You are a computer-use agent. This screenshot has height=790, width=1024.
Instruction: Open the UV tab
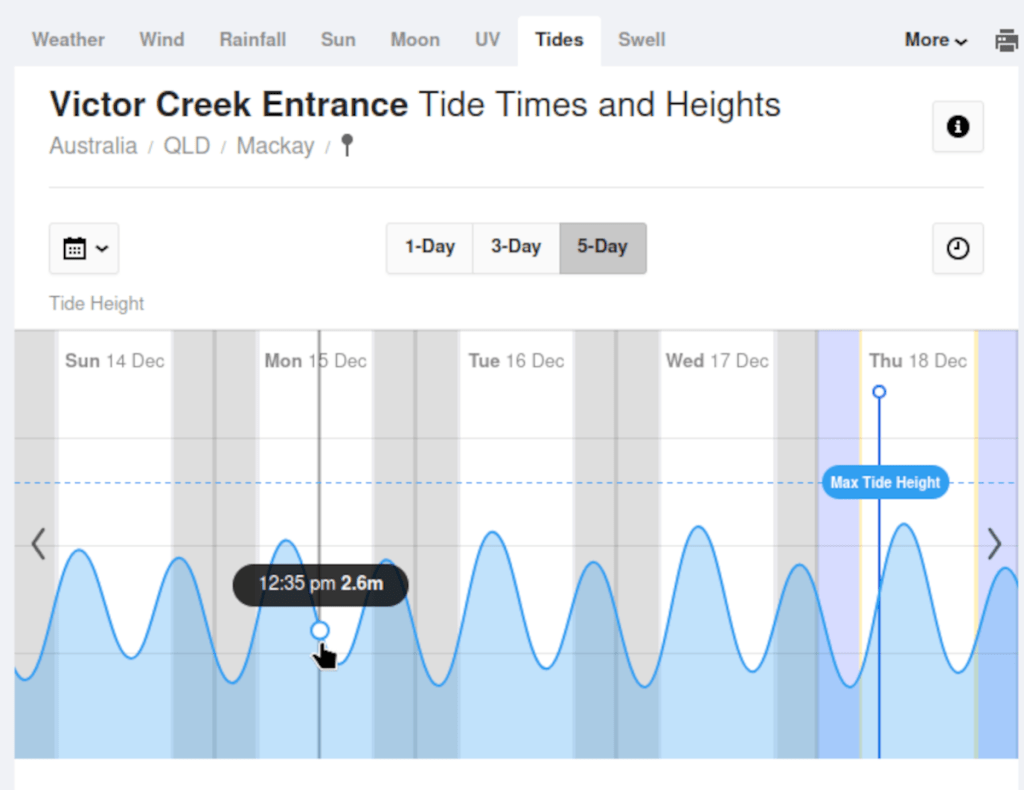click(x=487, y=40)
